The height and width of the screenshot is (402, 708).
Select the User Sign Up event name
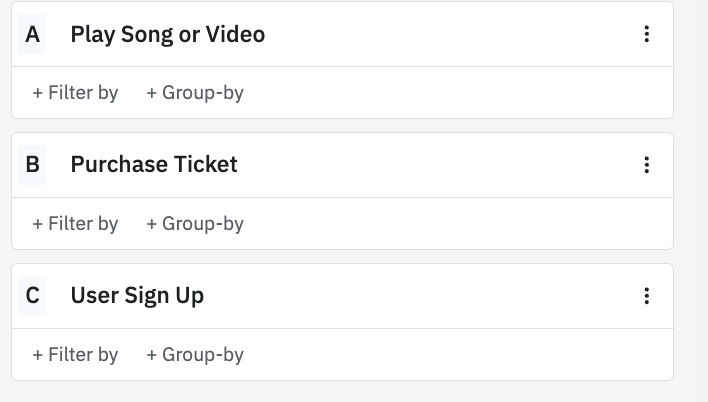(x=137, y=295)
